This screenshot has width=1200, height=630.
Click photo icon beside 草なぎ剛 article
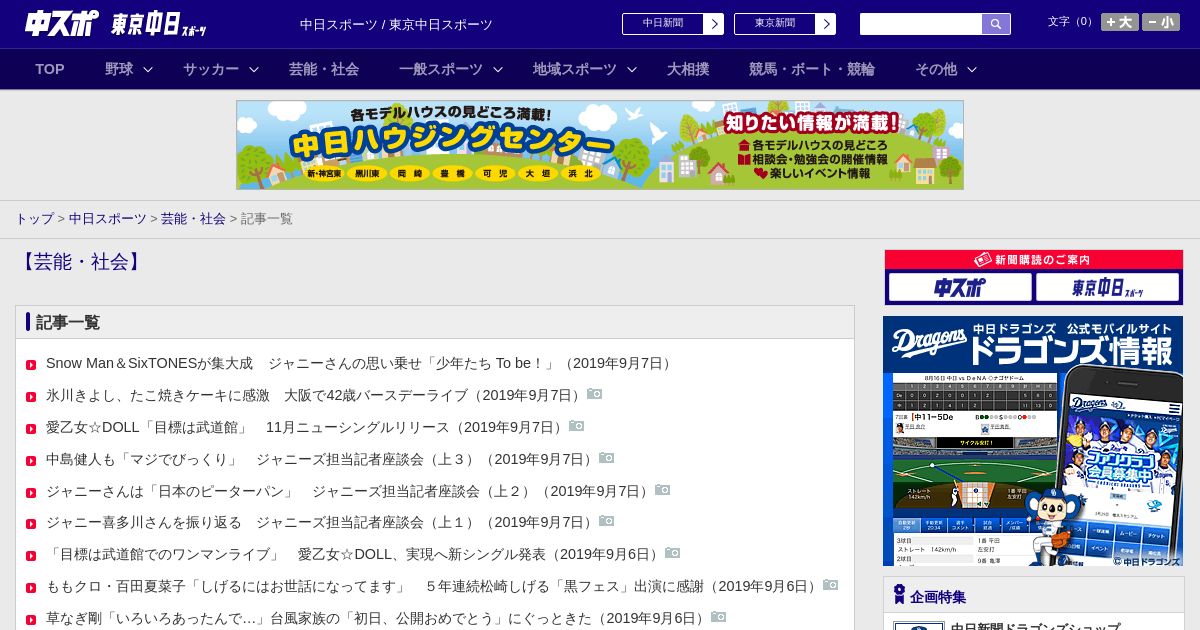click(x=719, y=617)
